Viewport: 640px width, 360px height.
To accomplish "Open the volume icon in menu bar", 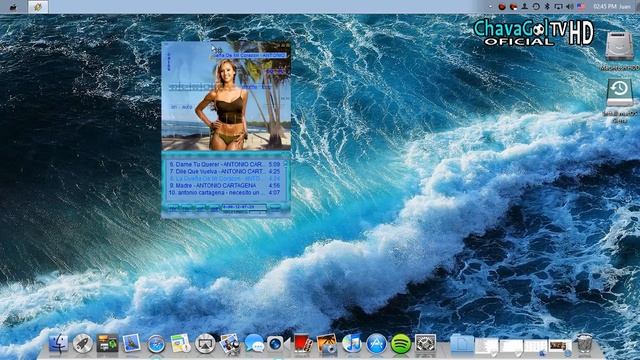I will tap(569, 7).
